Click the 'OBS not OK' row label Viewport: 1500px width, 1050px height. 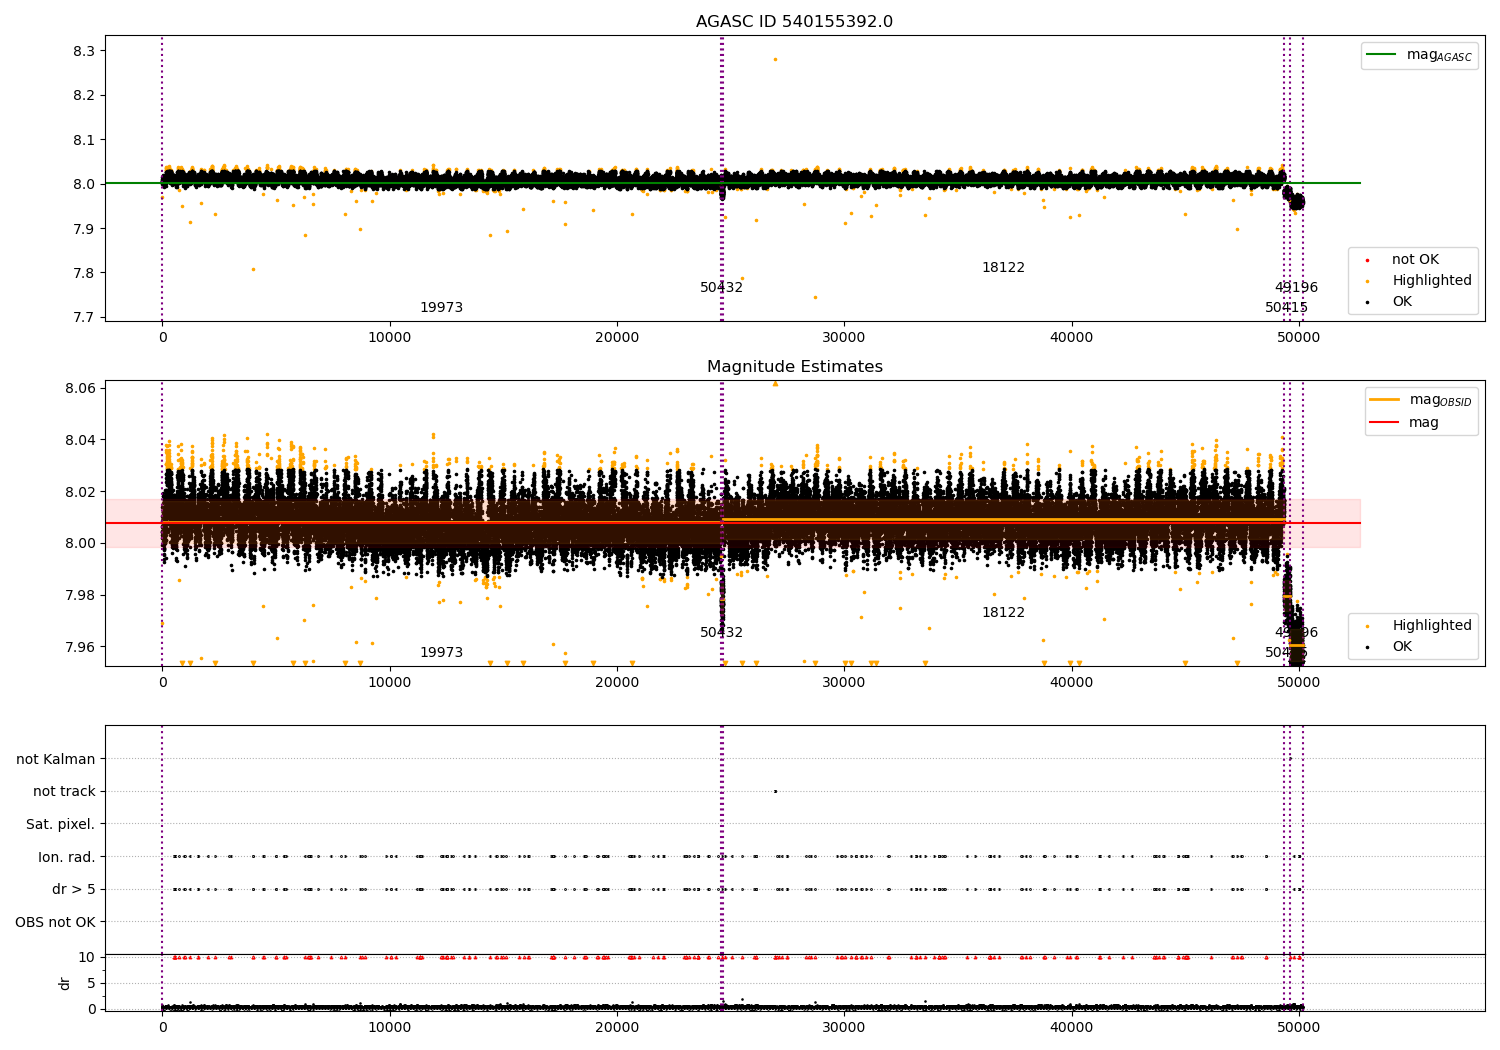(x=56, y=922)
